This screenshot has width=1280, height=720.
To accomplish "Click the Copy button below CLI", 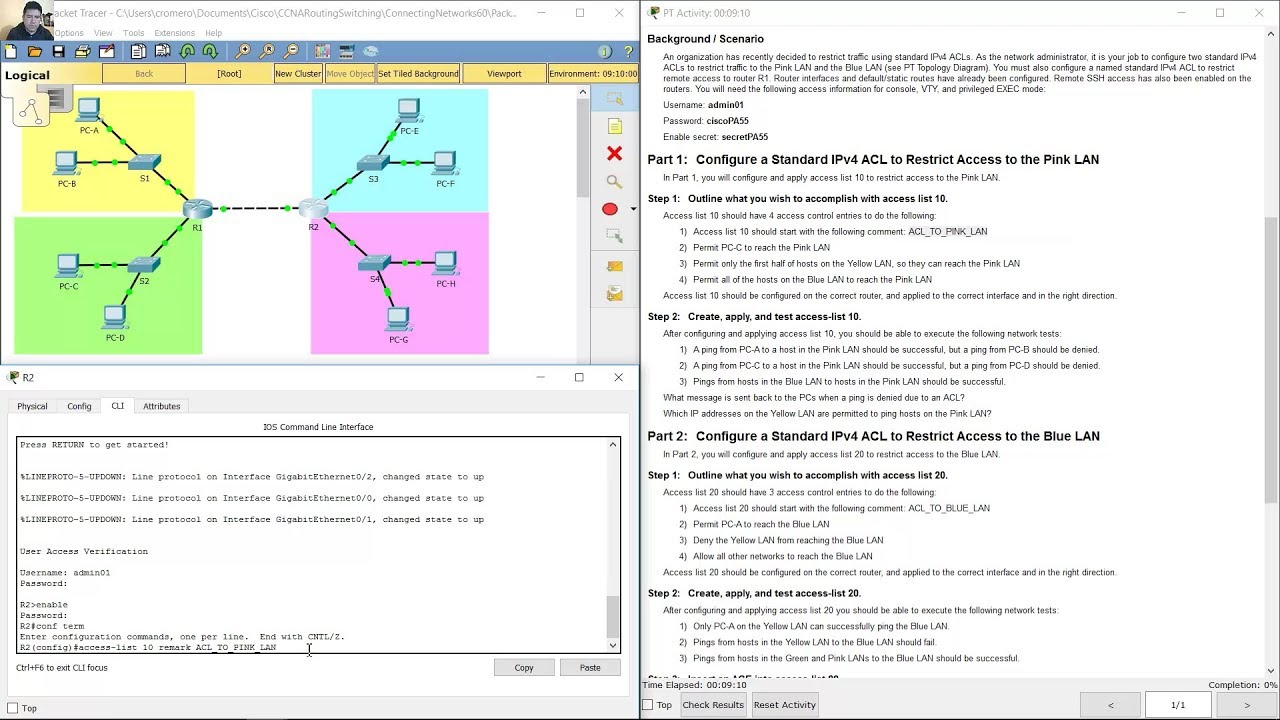I will (524, 668).
